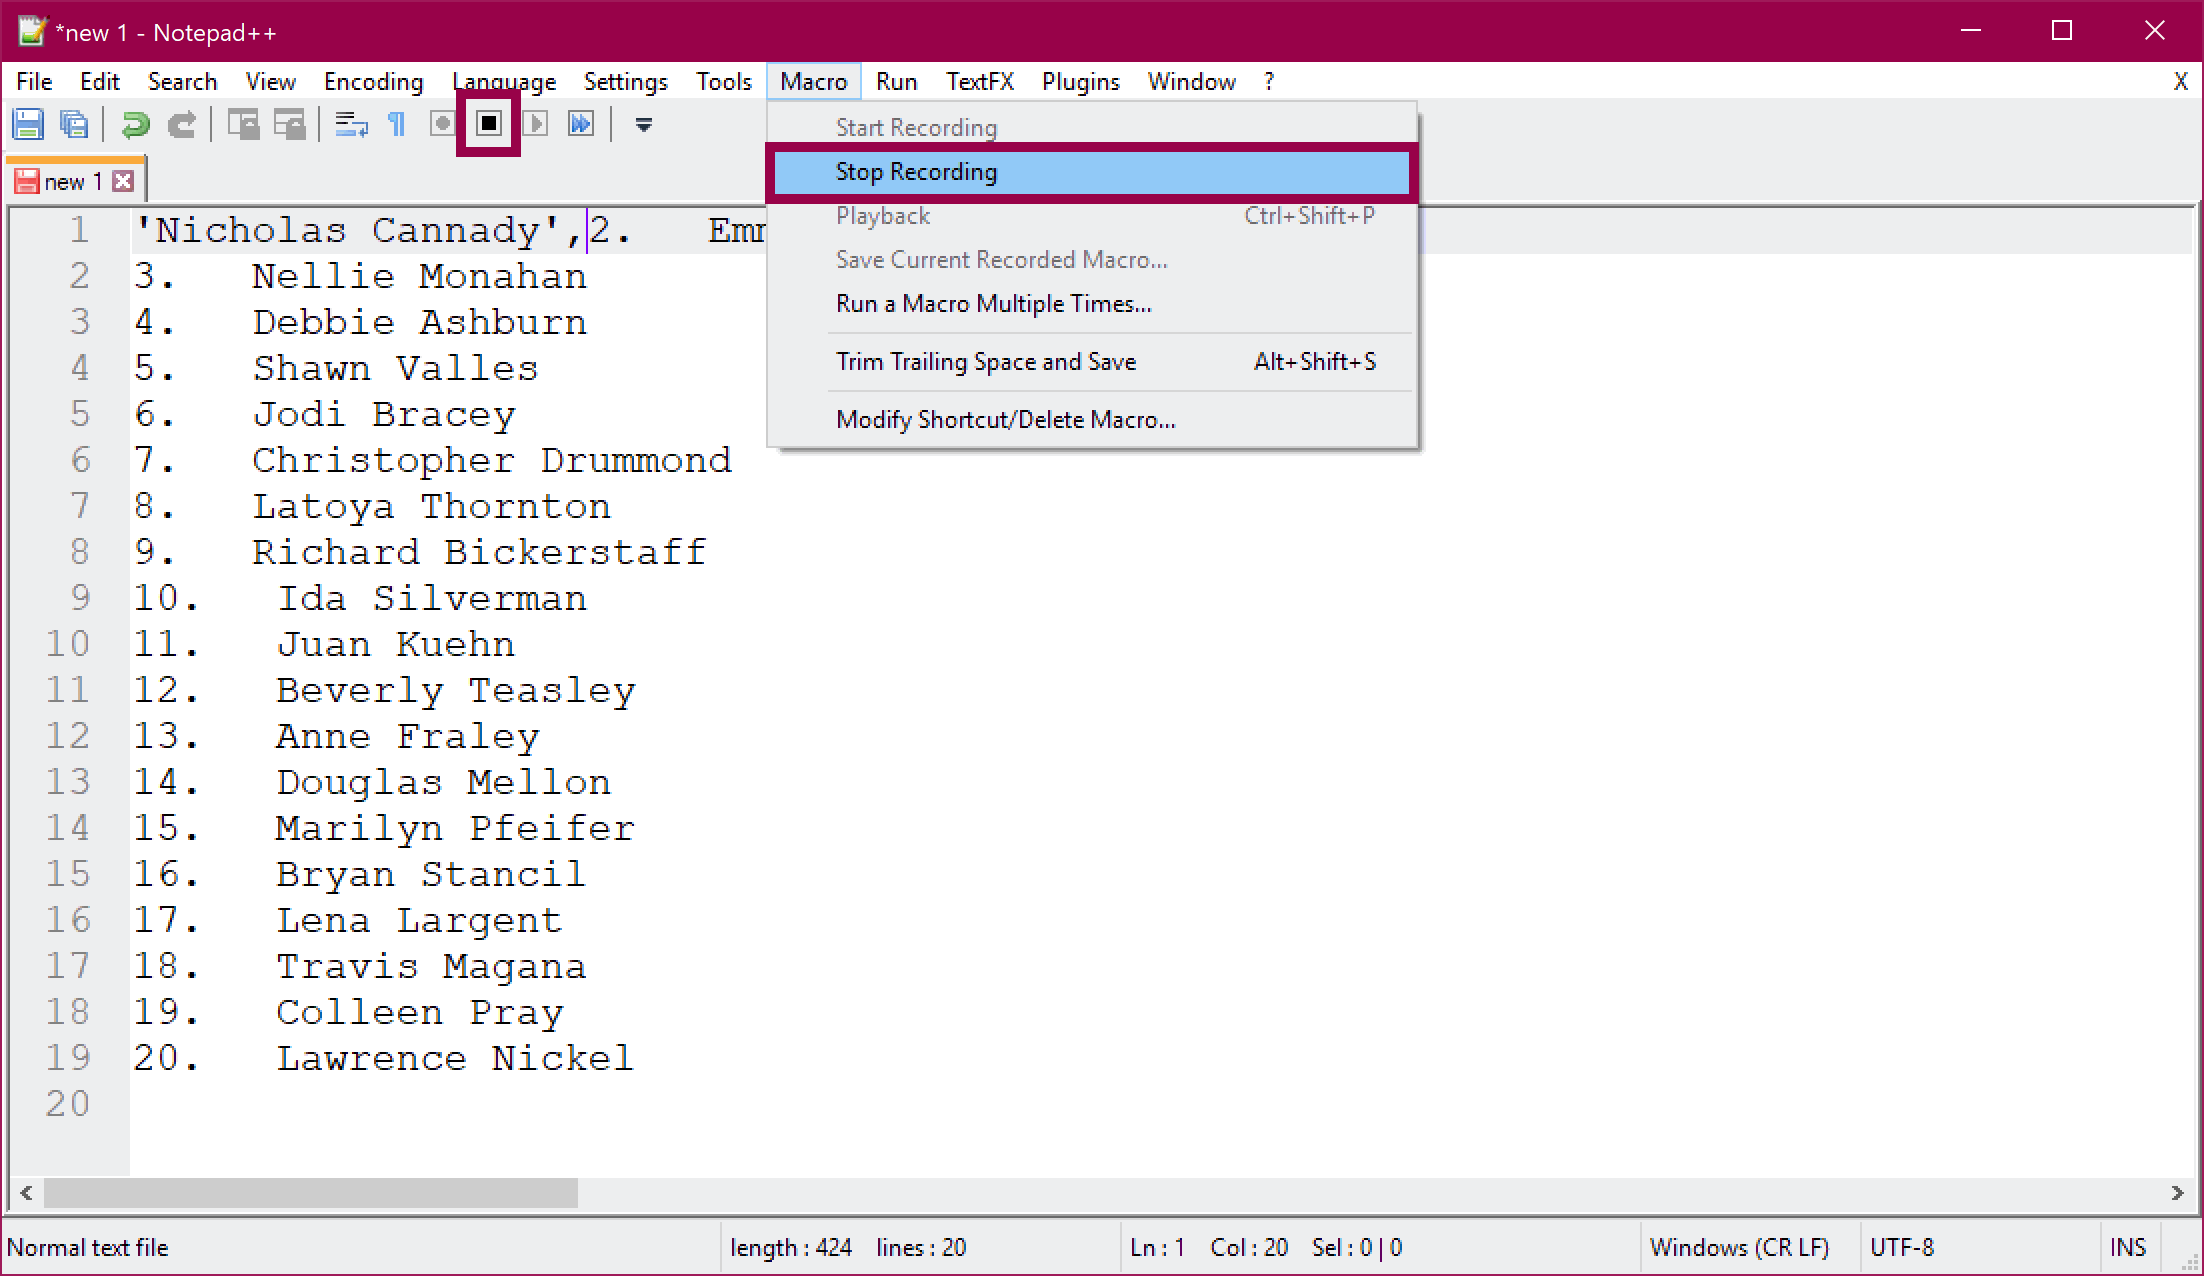Click the macro Playback toolbar icon
Viewport: 2204px width, 1276px height.
pos(535,124)
